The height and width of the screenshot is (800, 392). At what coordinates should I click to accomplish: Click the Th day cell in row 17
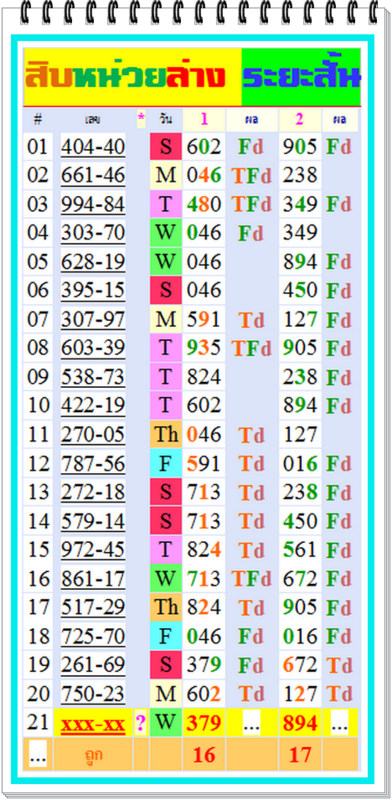(166, 608)
